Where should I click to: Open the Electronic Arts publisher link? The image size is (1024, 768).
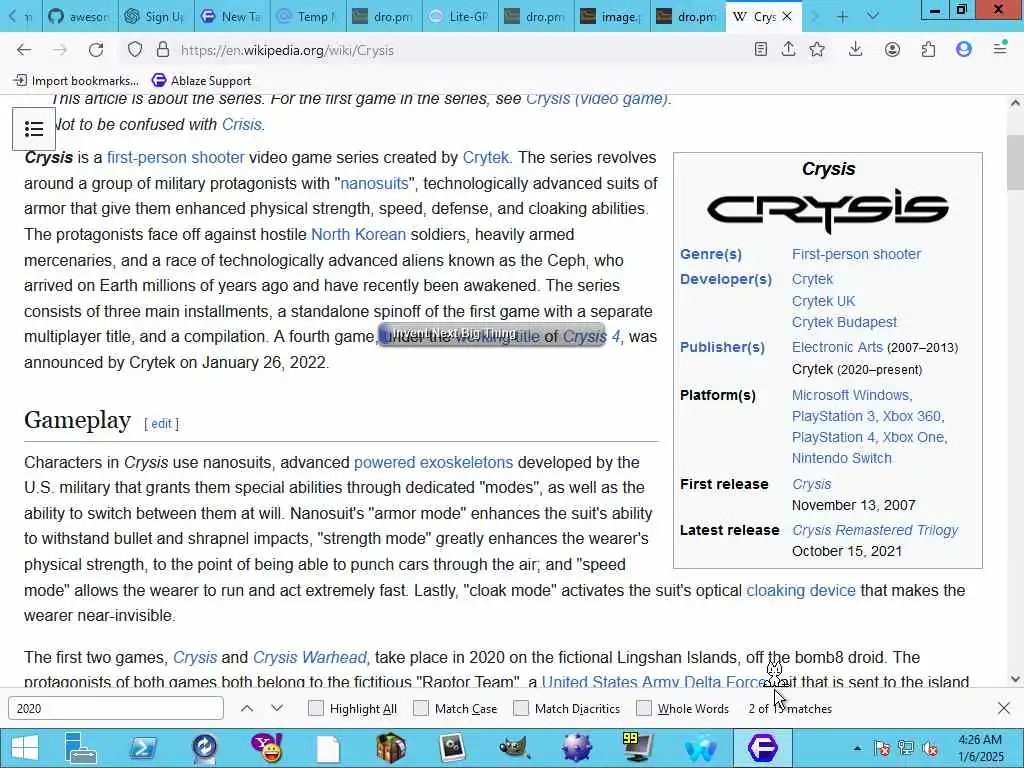[x=837, y=347]
